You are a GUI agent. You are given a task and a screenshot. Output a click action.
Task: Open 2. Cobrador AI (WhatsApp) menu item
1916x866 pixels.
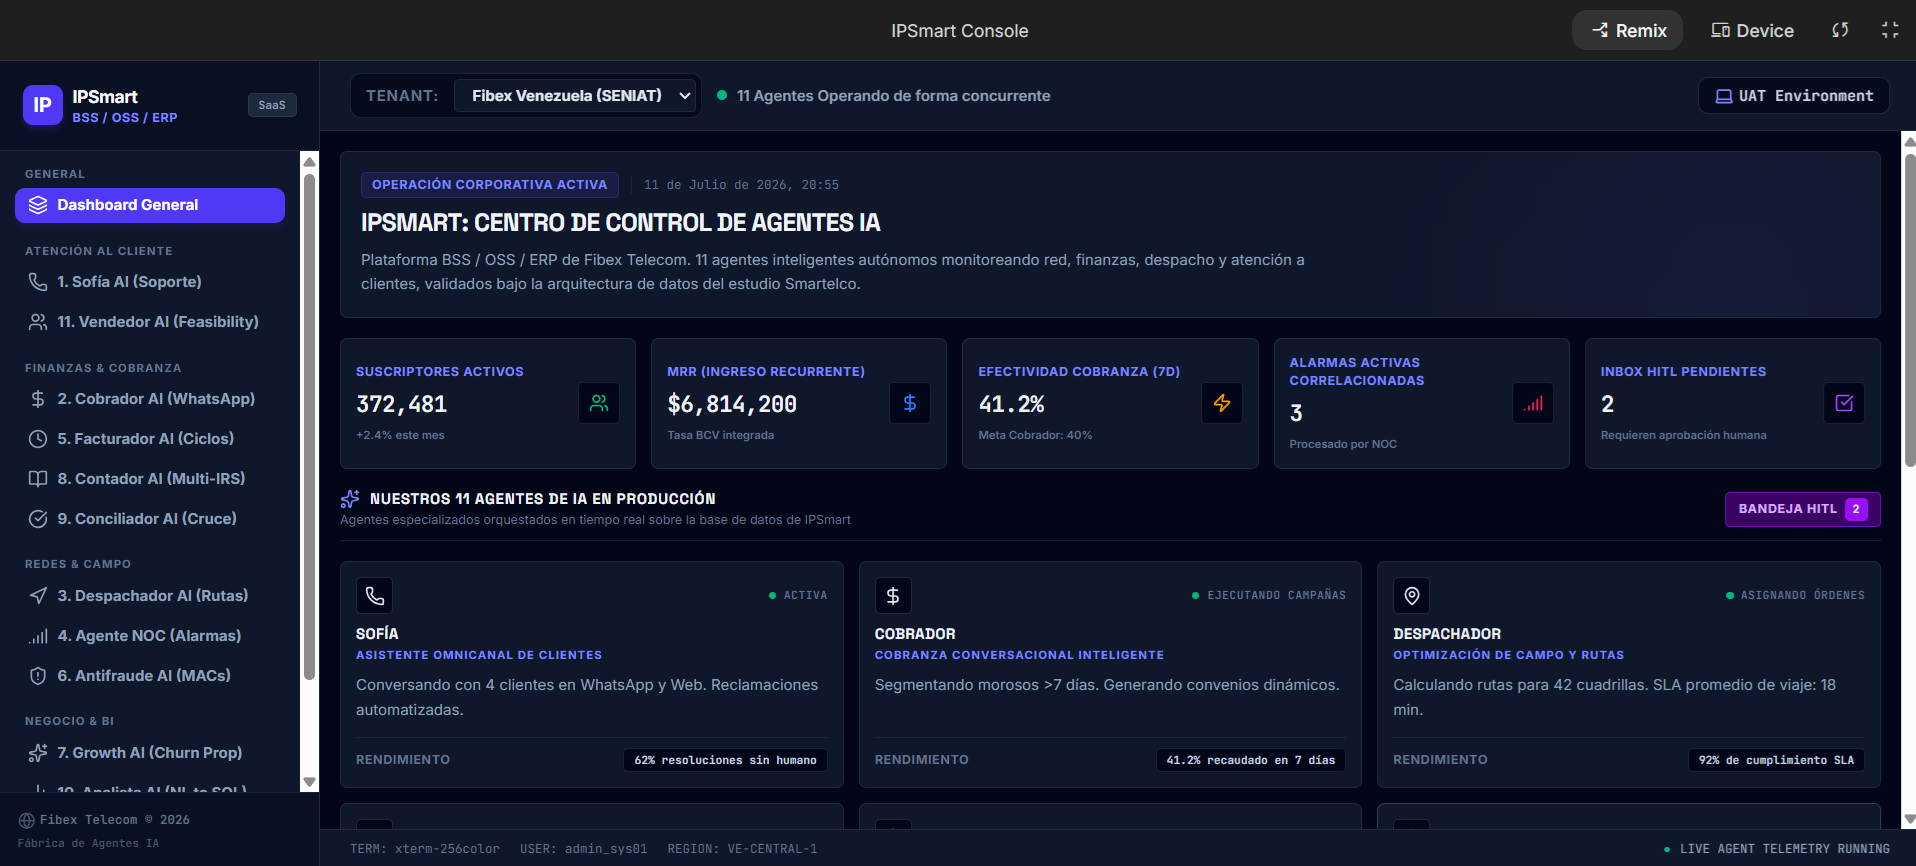click(x=150, y=399)
